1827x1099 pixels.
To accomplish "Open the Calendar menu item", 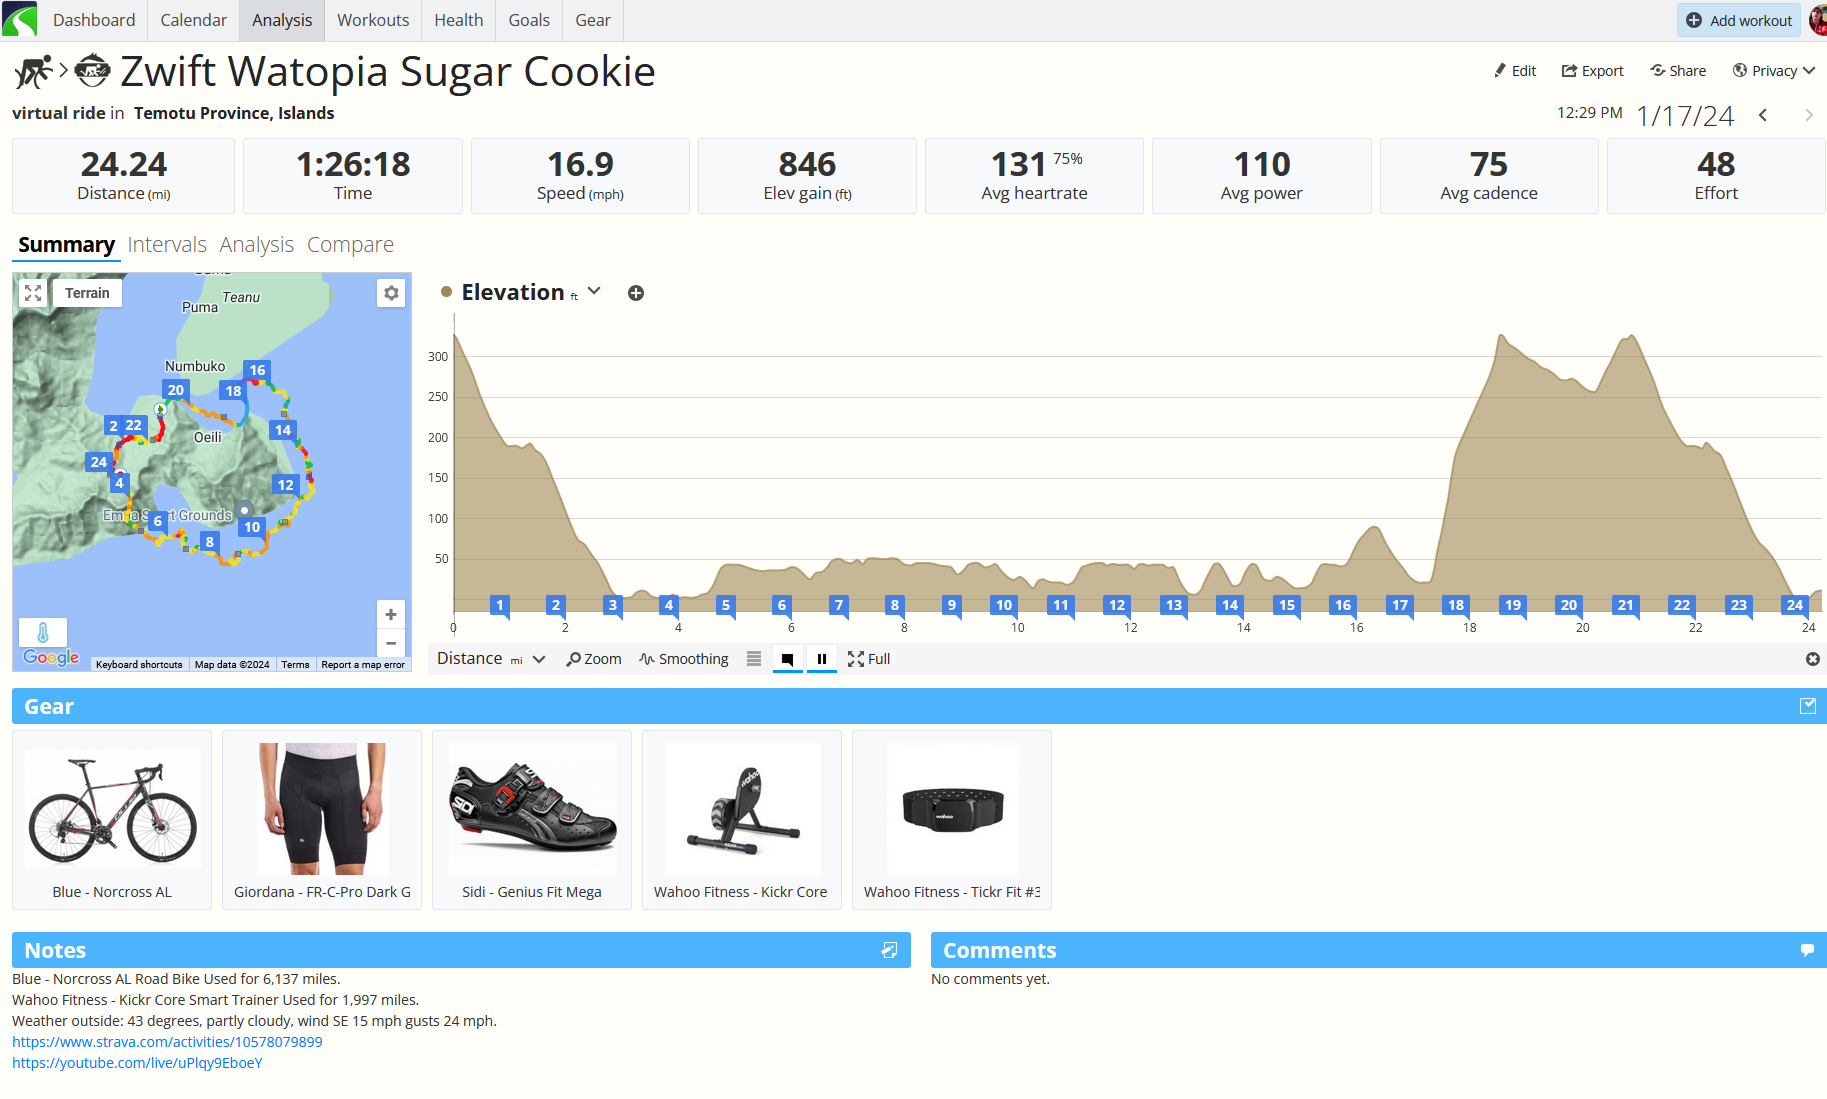I will [x=194, y=20].
